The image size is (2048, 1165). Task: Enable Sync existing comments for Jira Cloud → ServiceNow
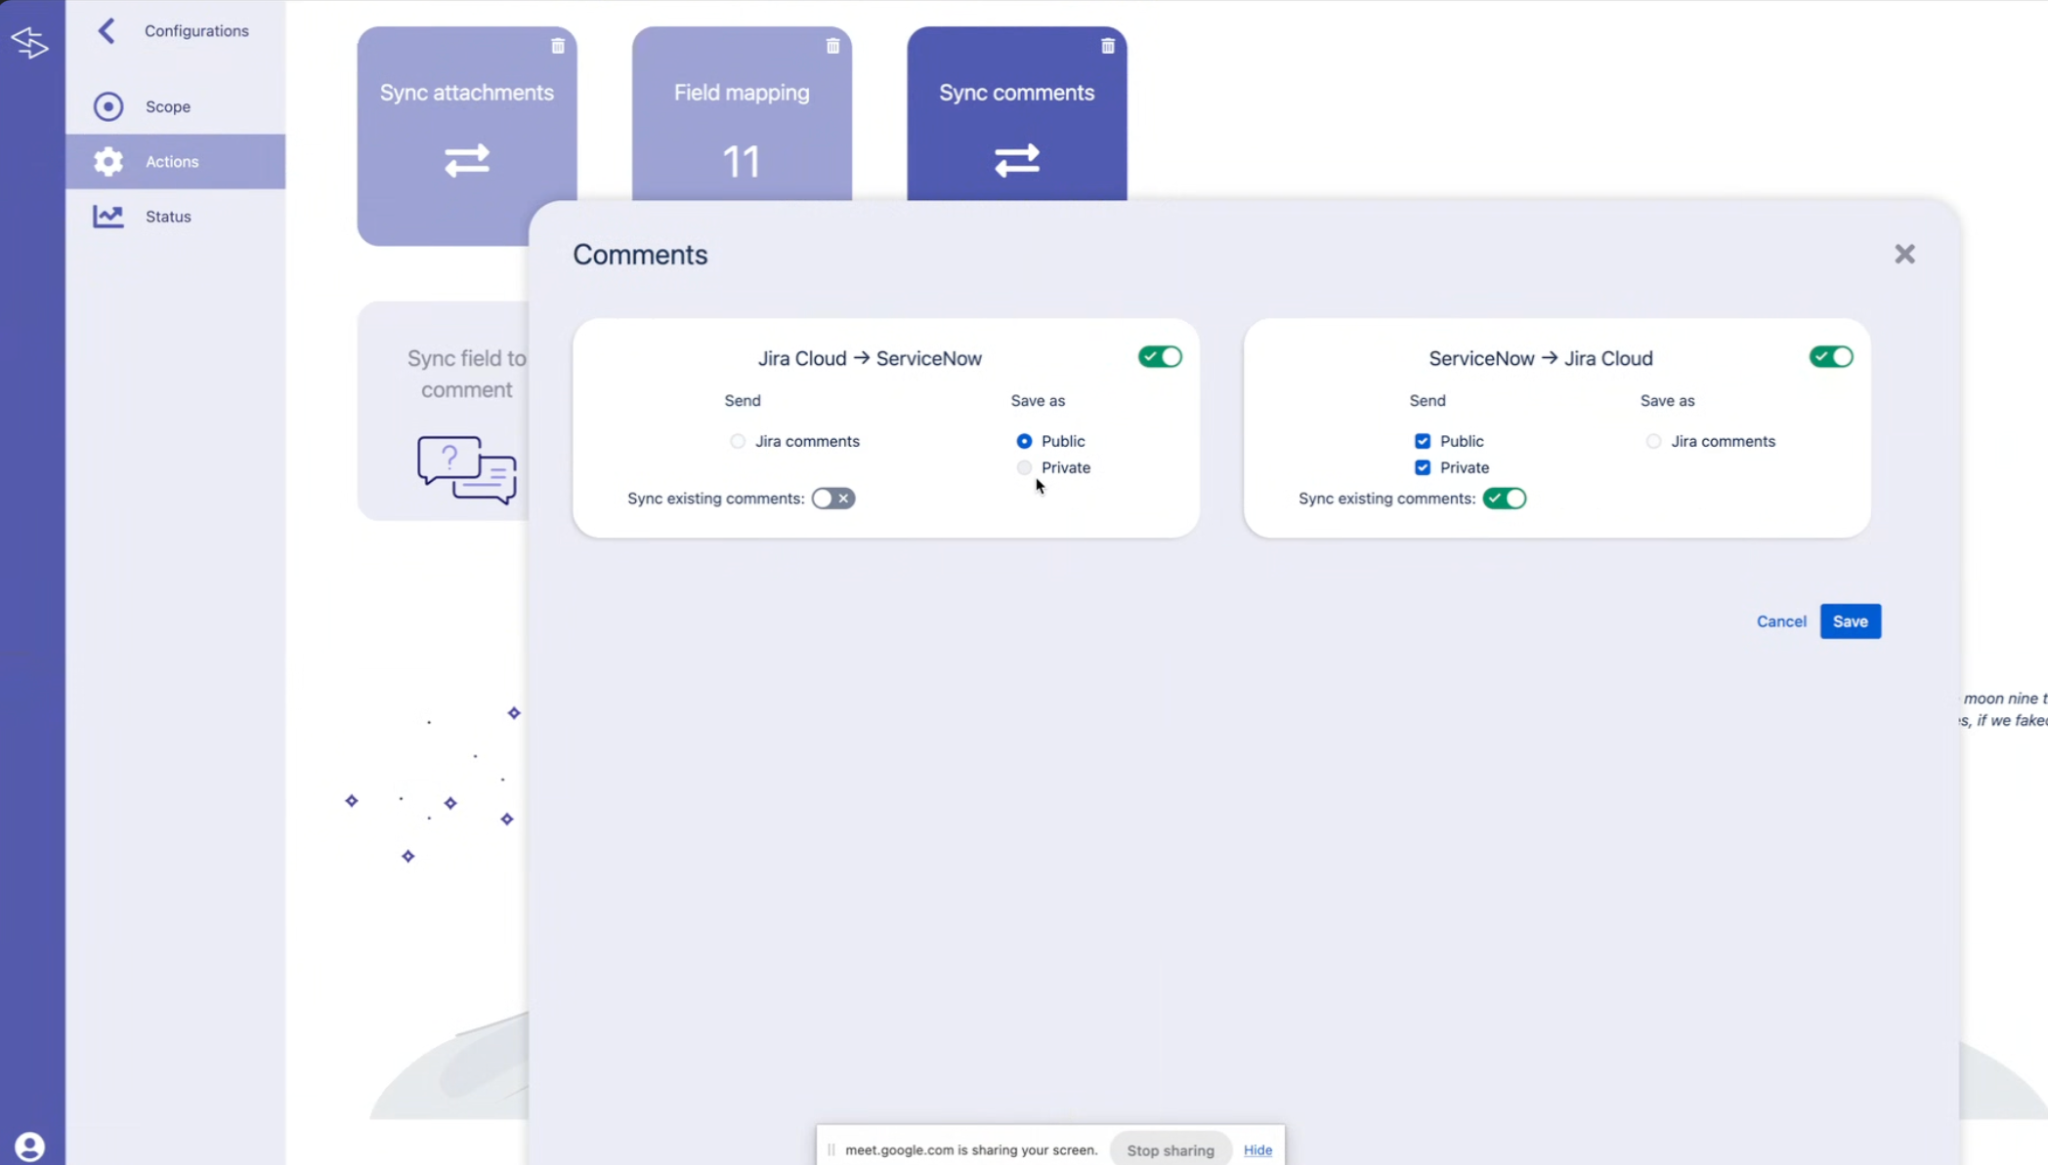pyautogui.click(x=833, y=498)
